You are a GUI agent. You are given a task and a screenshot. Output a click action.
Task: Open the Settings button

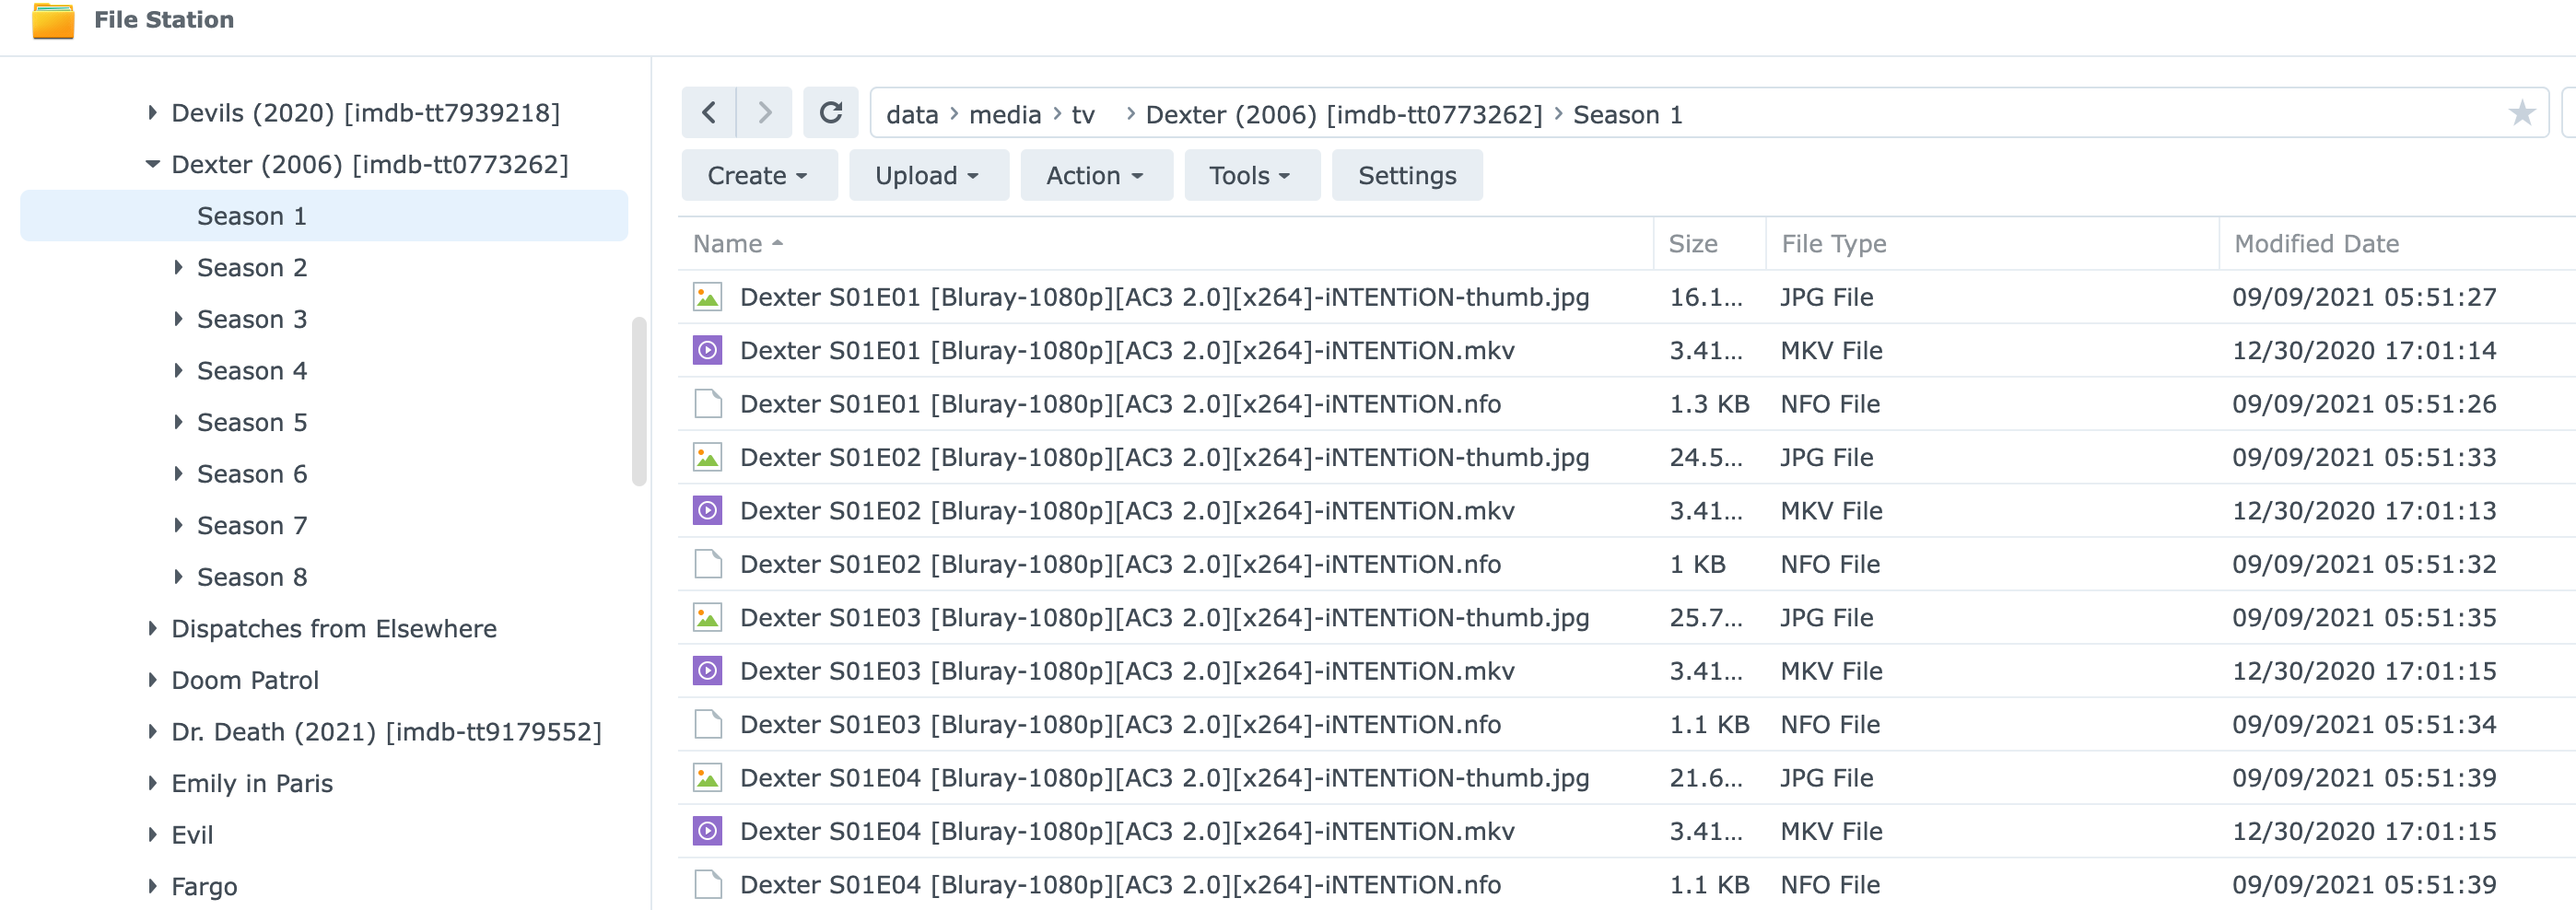[1407, 176]
